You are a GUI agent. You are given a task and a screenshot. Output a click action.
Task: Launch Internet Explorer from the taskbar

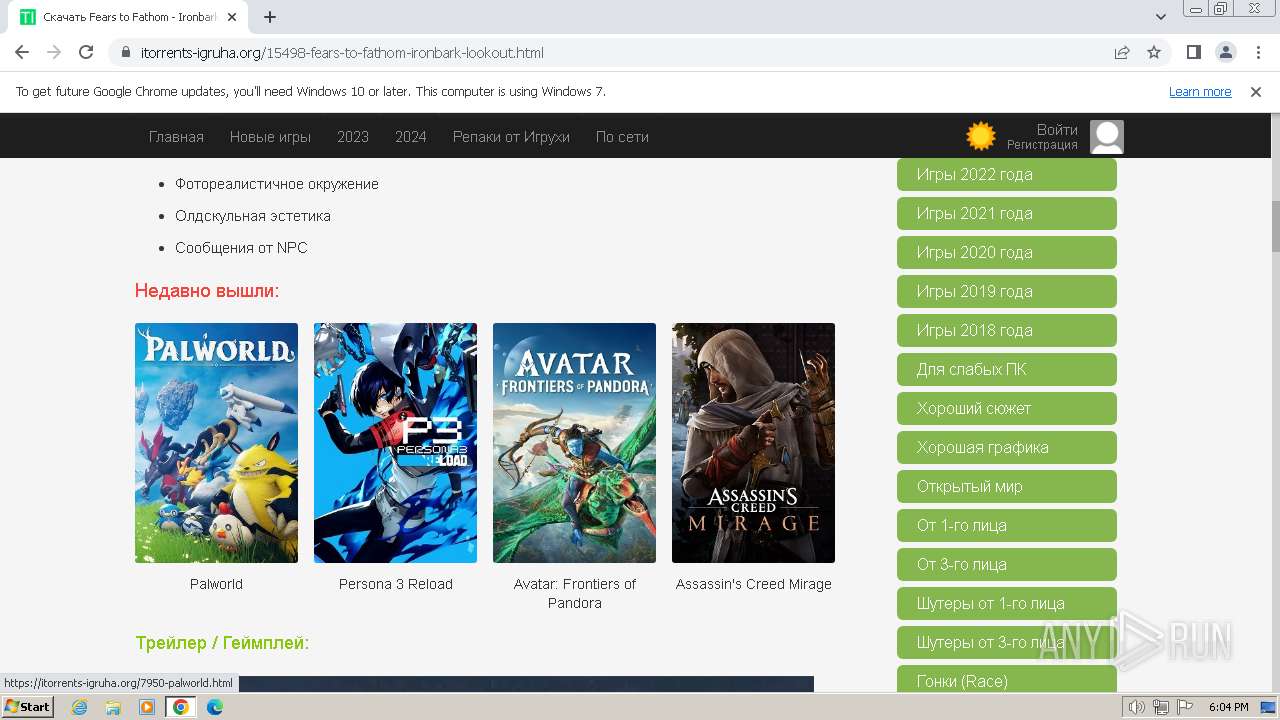point(79,707)
